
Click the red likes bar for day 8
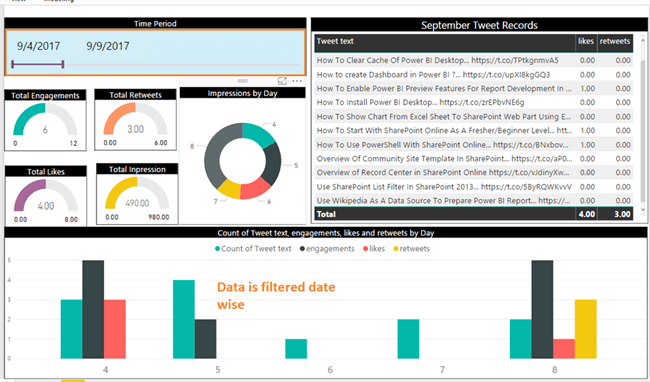tap(564, 349)
